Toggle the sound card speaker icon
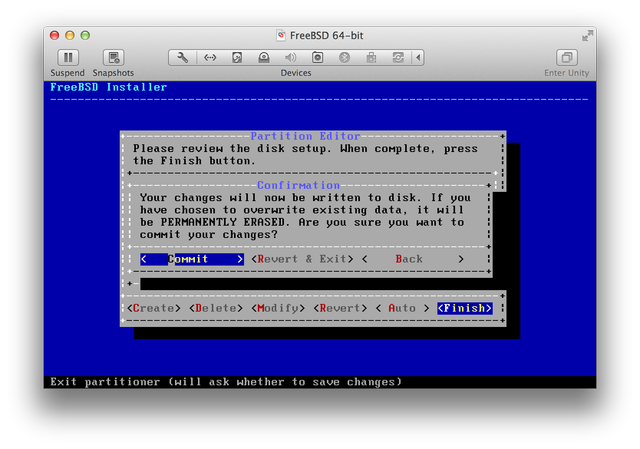 [291, 58]
